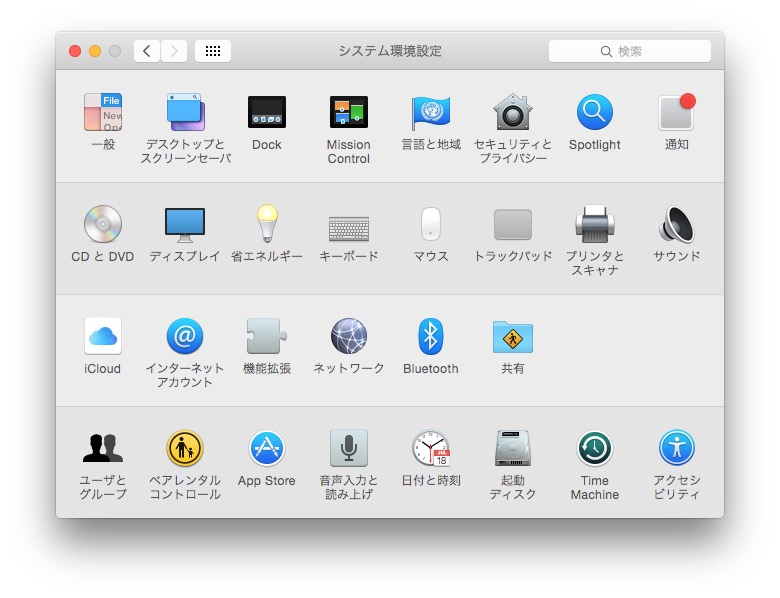Go forward with the right chevron button

[x=174, y=51]
